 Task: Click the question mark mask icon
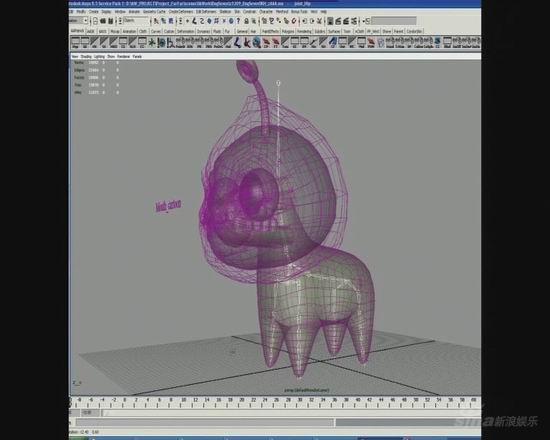(x=239, y=21)
